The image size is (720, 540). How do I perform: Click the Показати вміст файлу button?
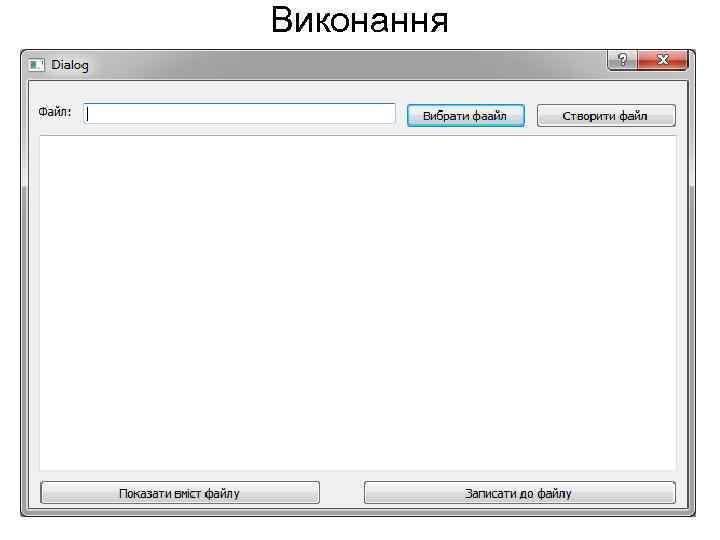(180, 493)
